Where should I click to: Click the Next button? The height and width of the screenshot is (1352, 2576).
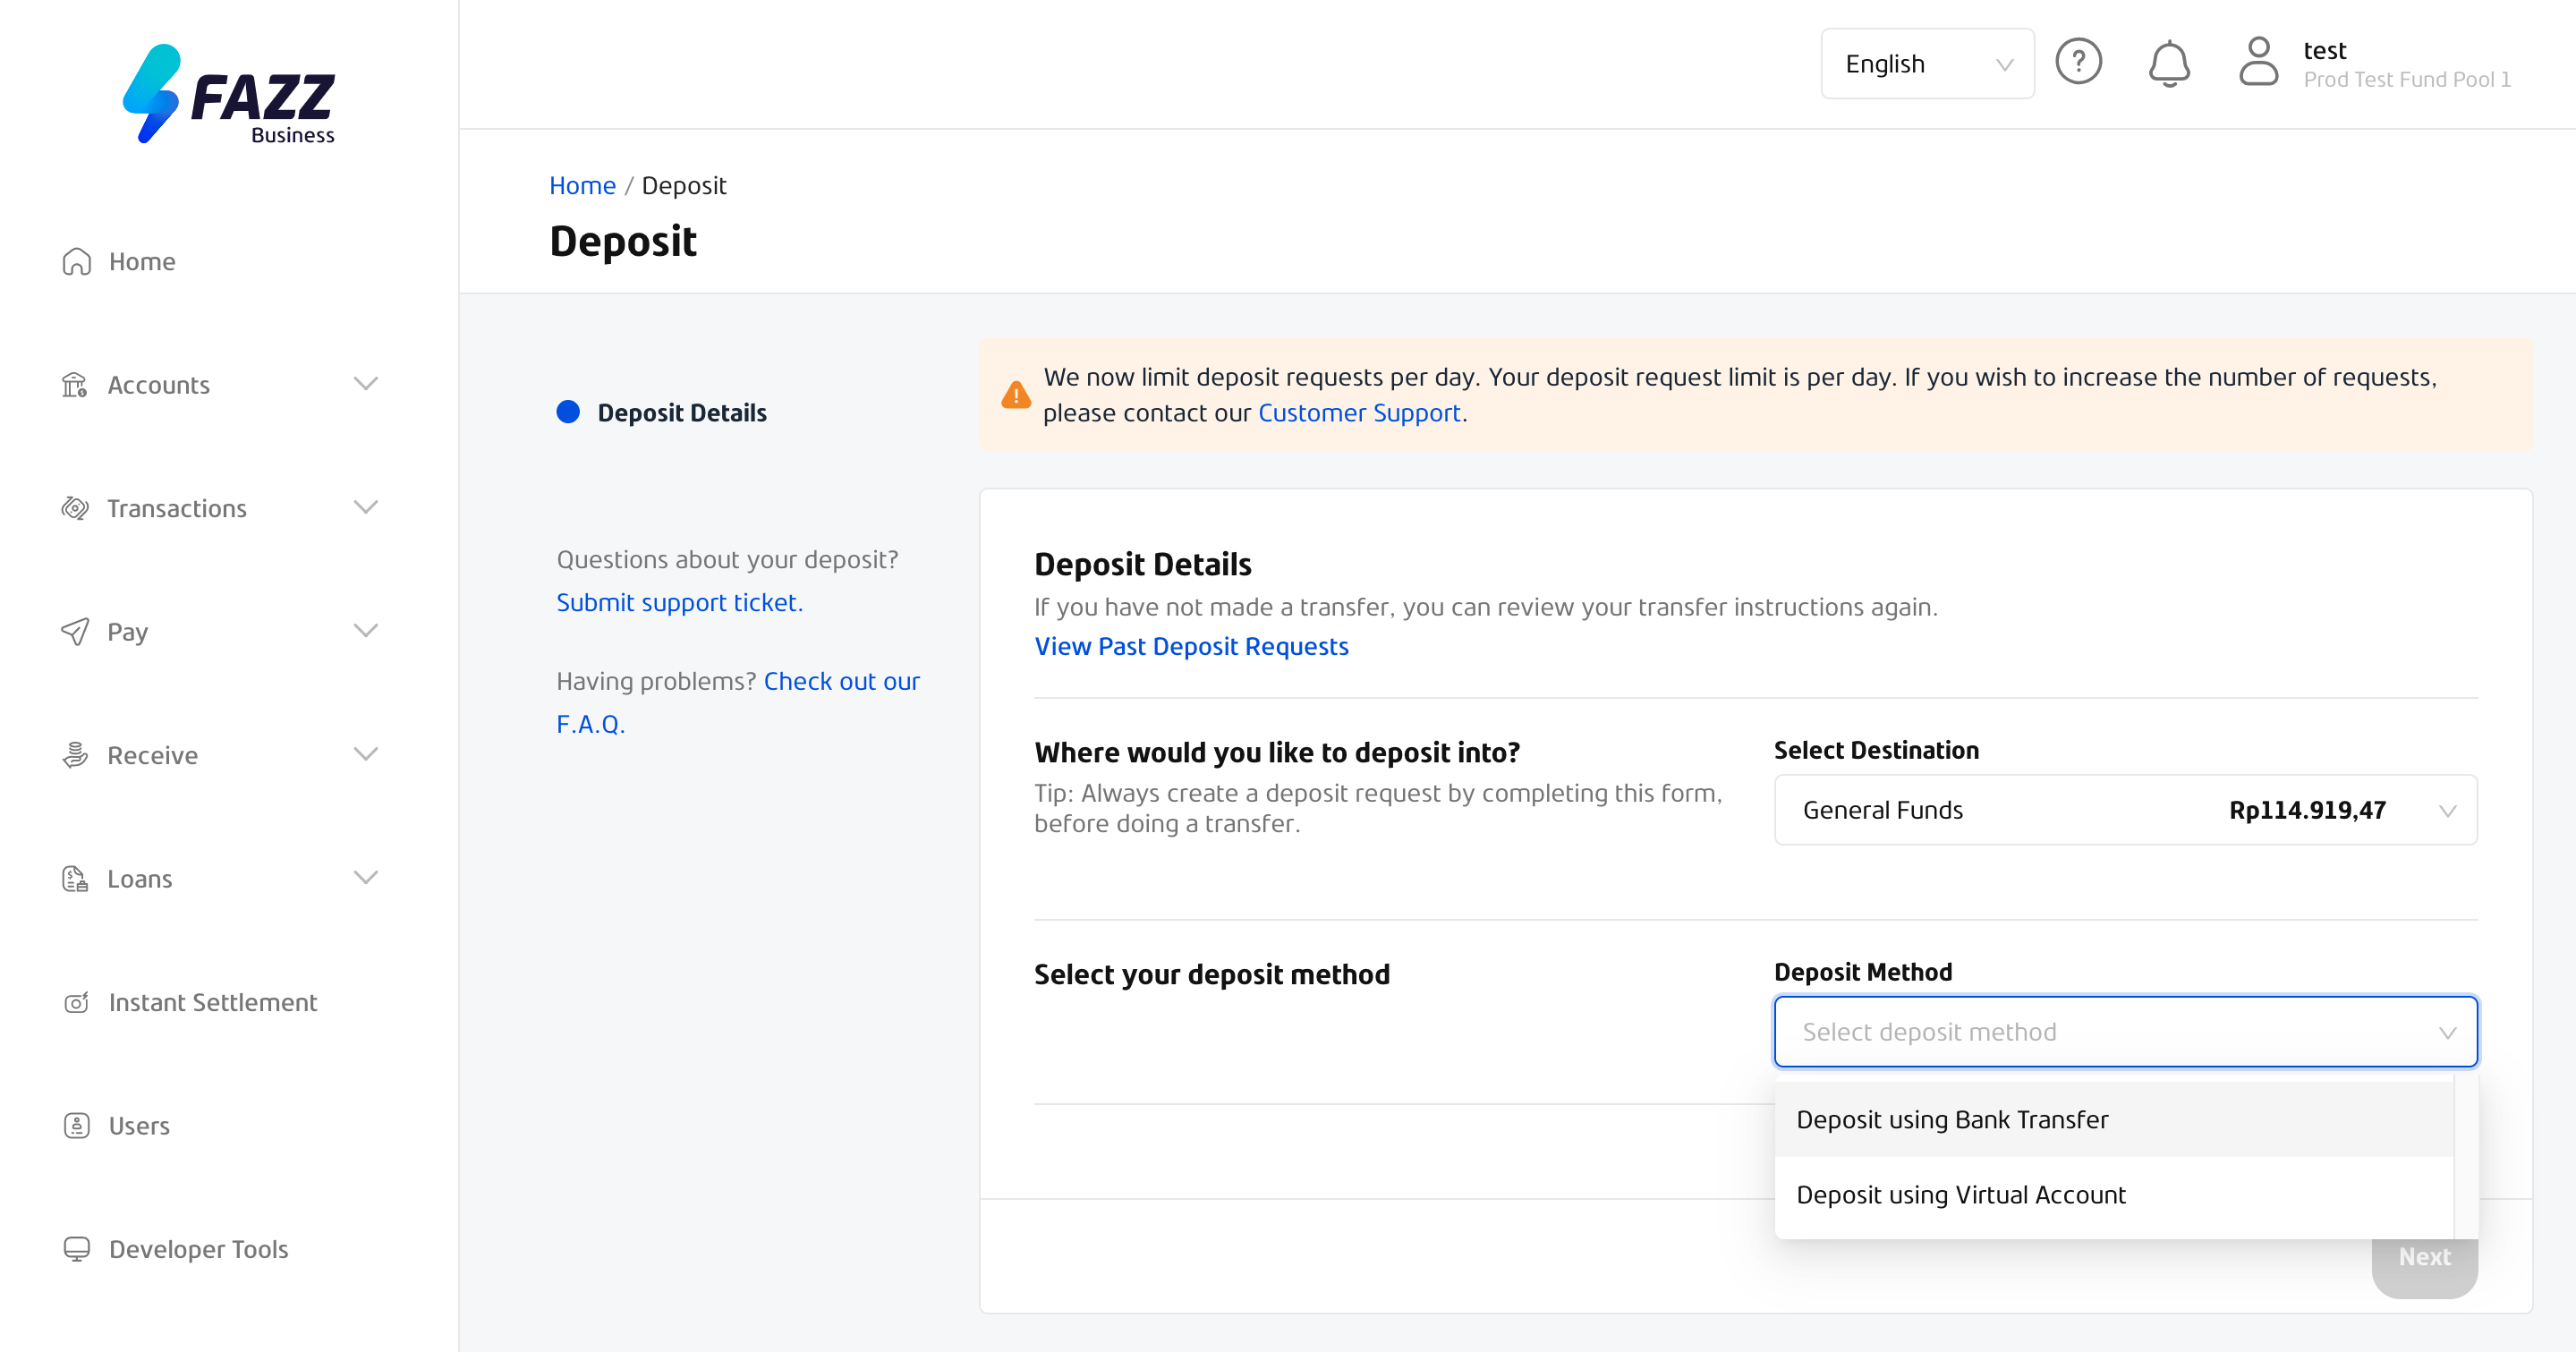[x=2424, y=1257]
